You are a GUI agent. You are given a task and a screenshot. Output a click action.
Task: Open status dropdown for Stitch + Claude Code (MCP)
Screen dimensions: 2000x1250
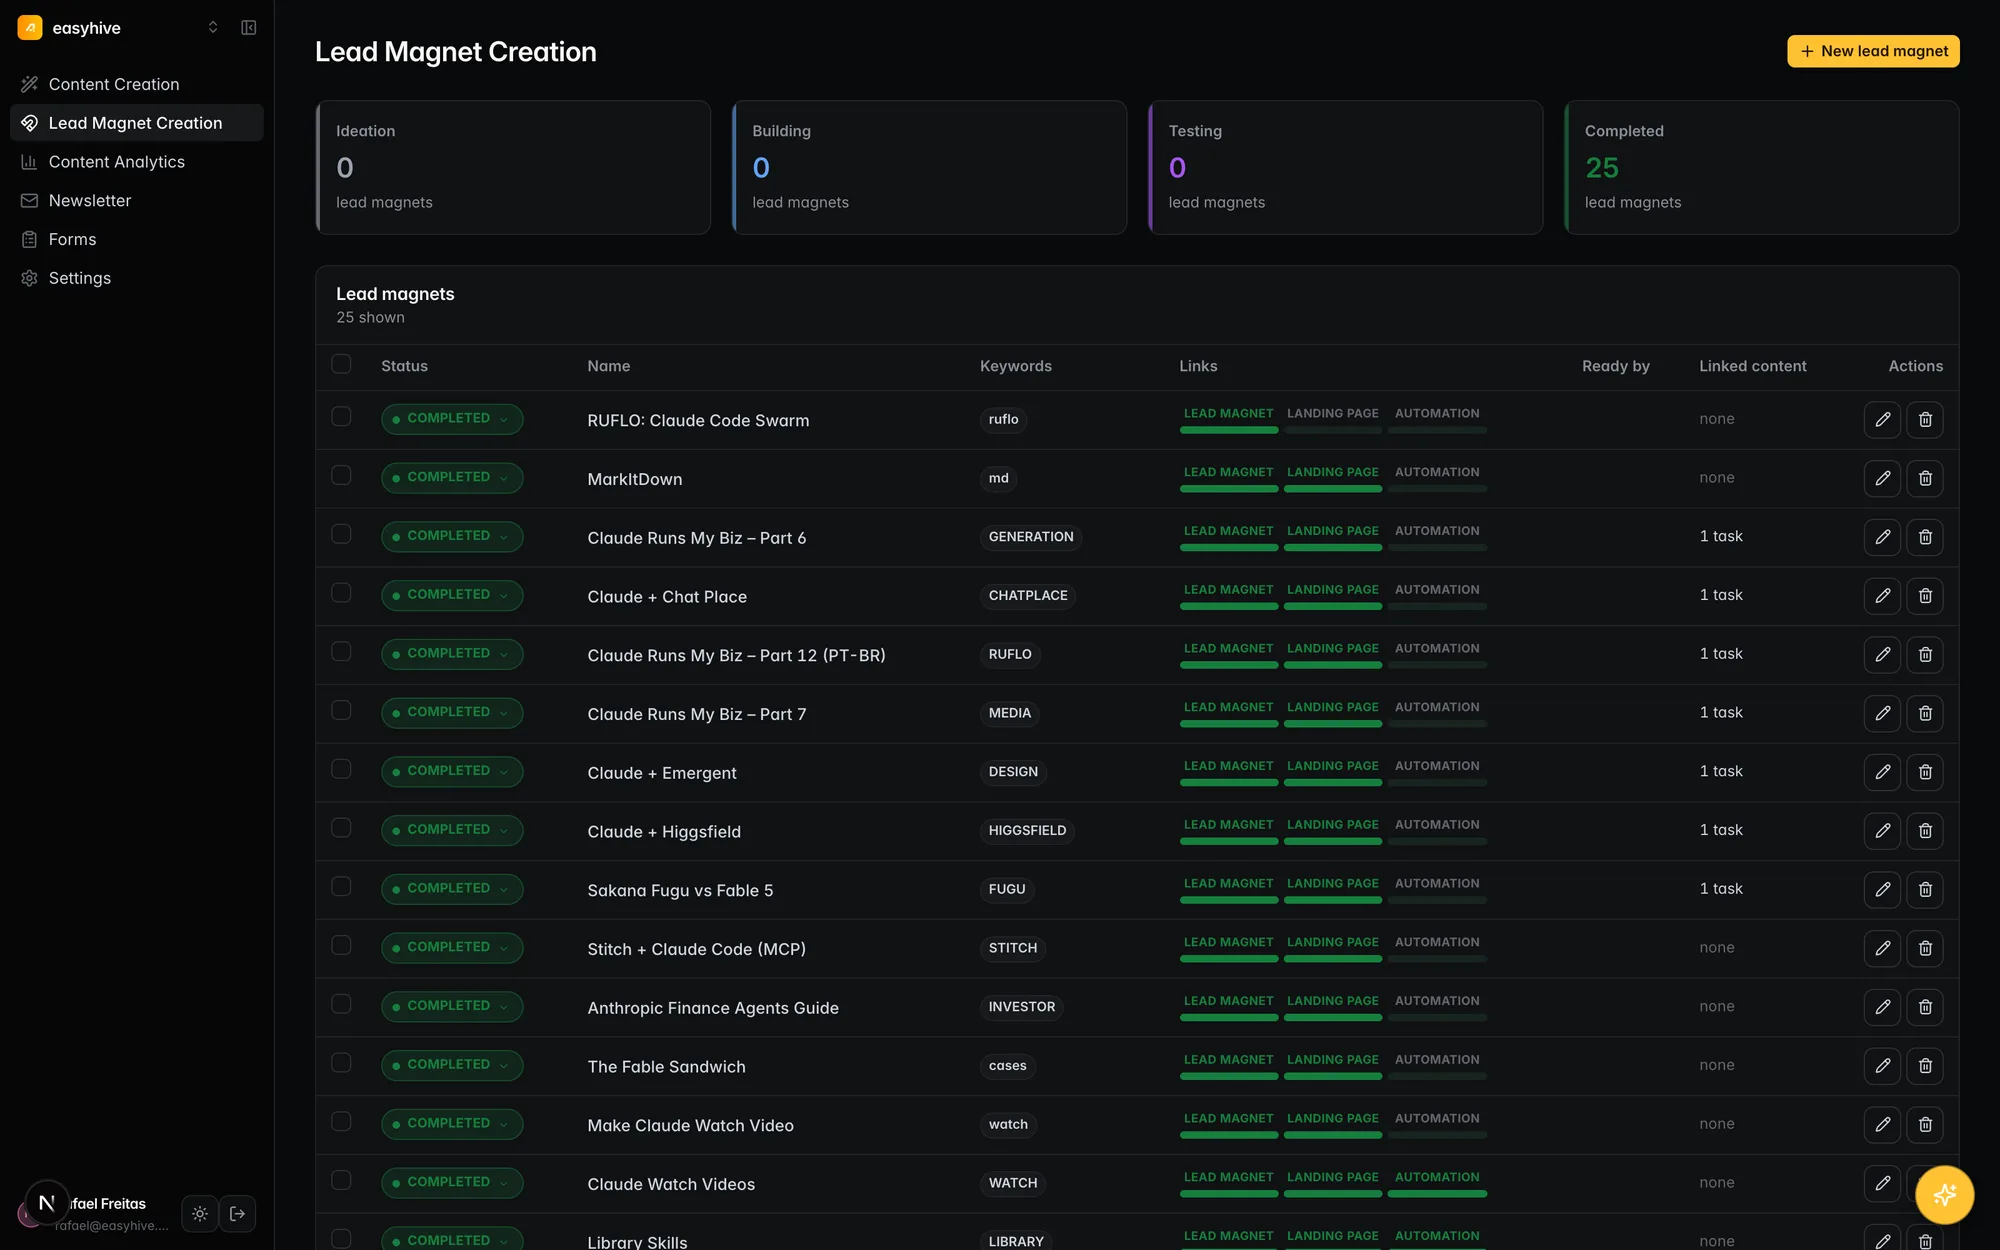pyautogui.click(x=452, y=948)
